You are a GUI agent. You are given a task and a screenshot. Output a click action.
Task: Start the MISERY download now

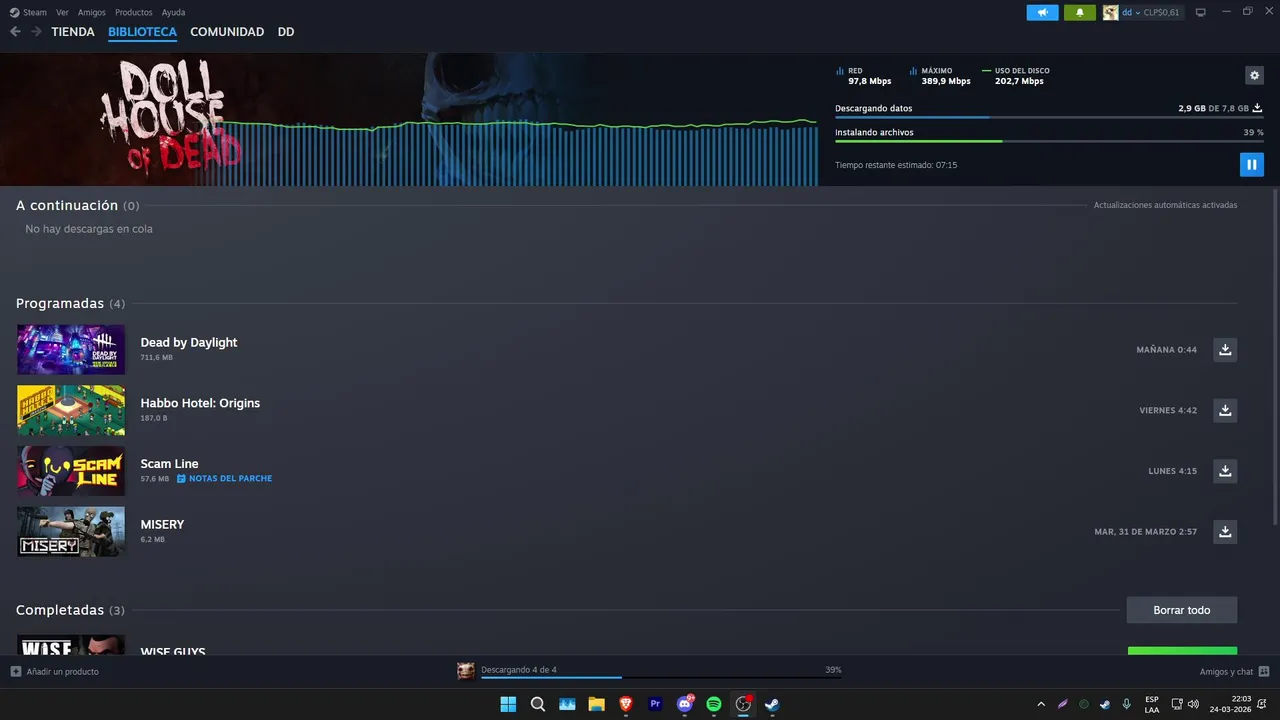[1225, 532]
